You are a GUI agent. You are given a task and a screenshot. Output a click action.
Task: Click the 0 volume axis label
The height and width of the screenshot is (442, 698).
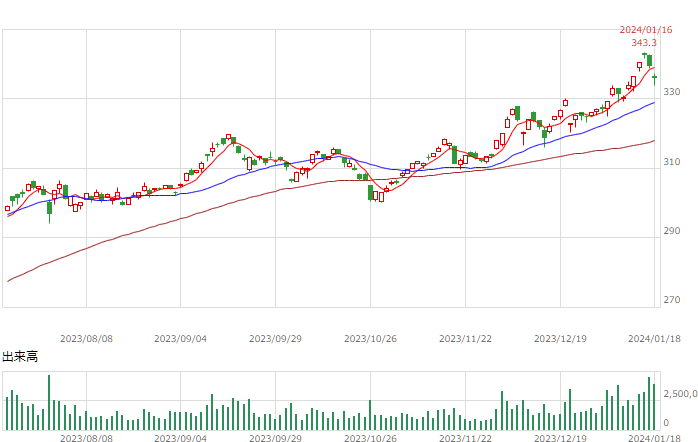pyautogui.click(x=666, y=423)
